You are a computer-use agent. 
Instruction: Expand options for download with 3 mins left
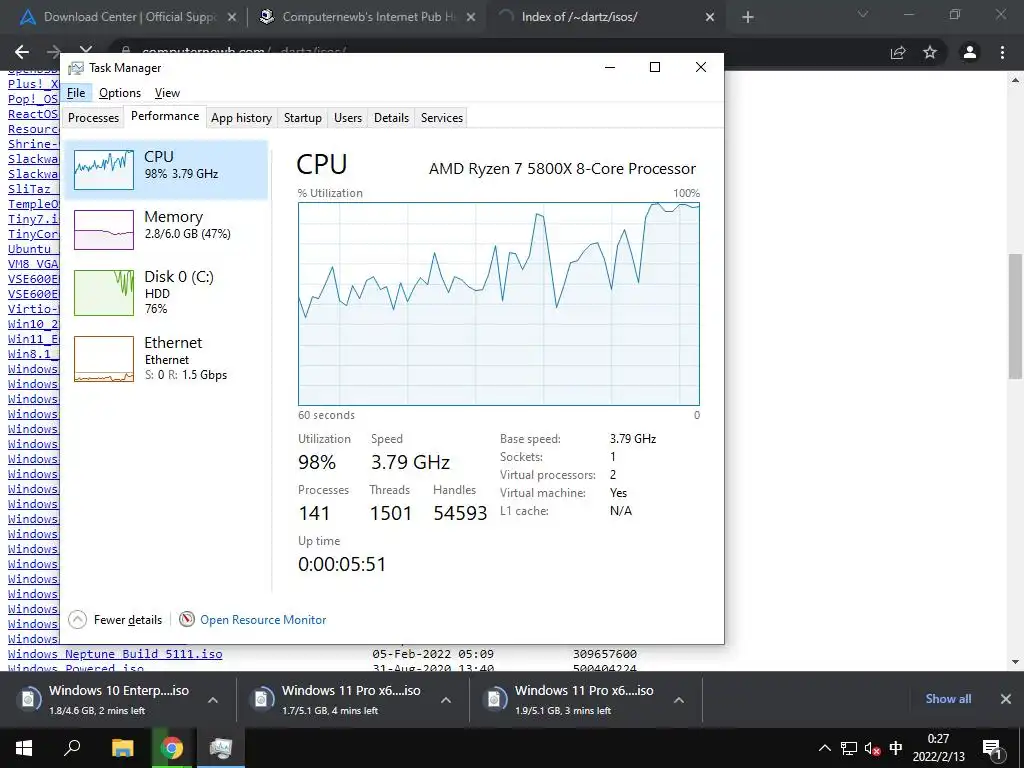point(679,700)
